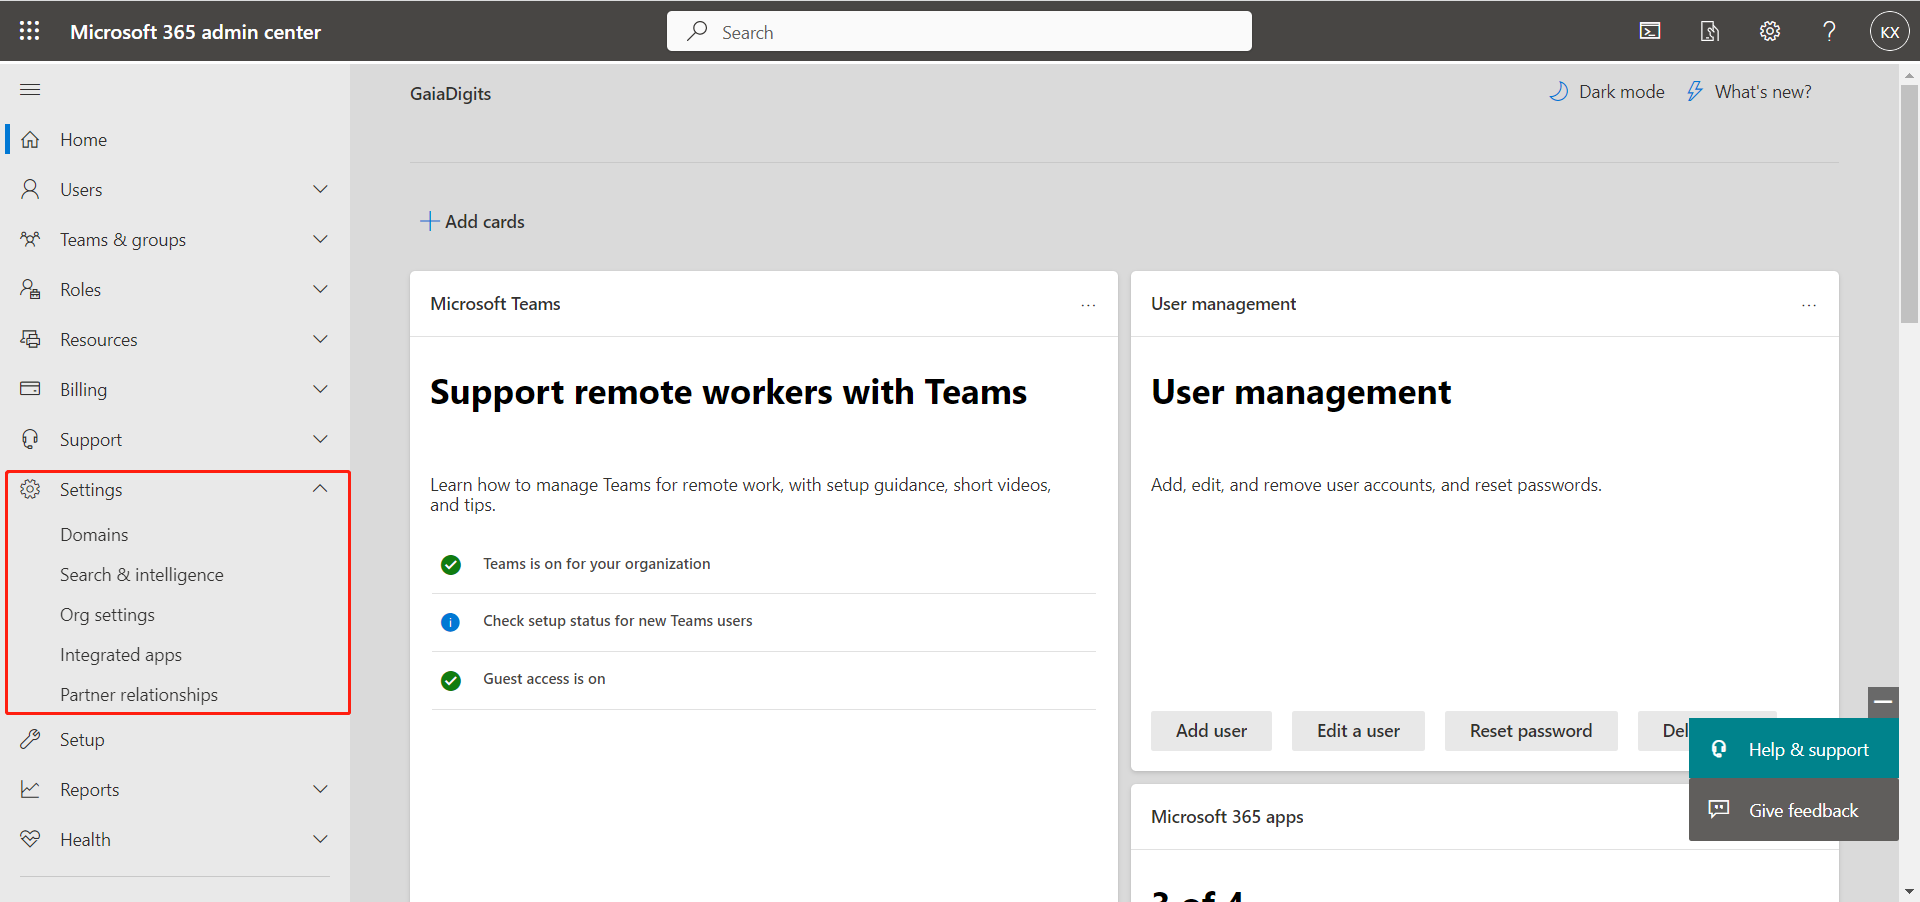
Task: Click the Reports chart icon
Action: [x=31, y=789]
